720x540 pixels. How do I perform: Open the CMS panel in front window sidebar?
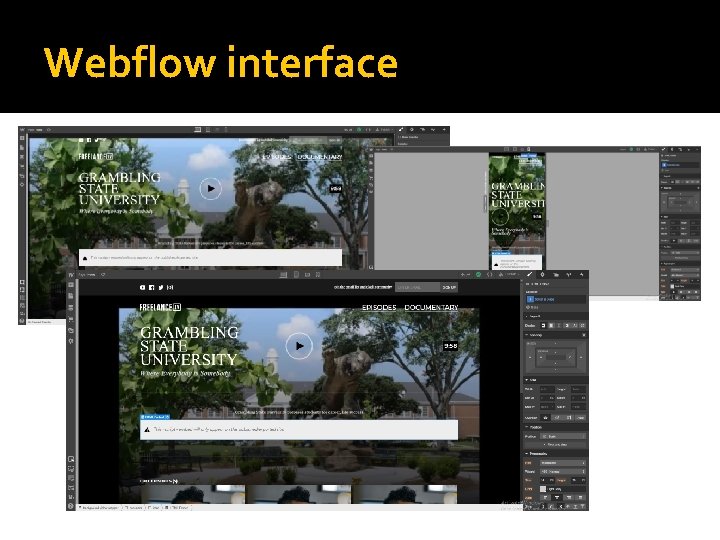(x=71, y=307)
